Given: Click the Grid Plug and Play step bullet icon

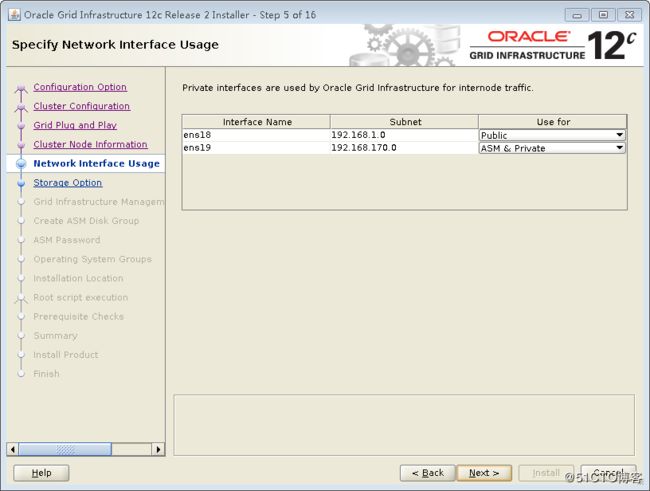Looking at the screenshot, I should [x=21, y=126].
